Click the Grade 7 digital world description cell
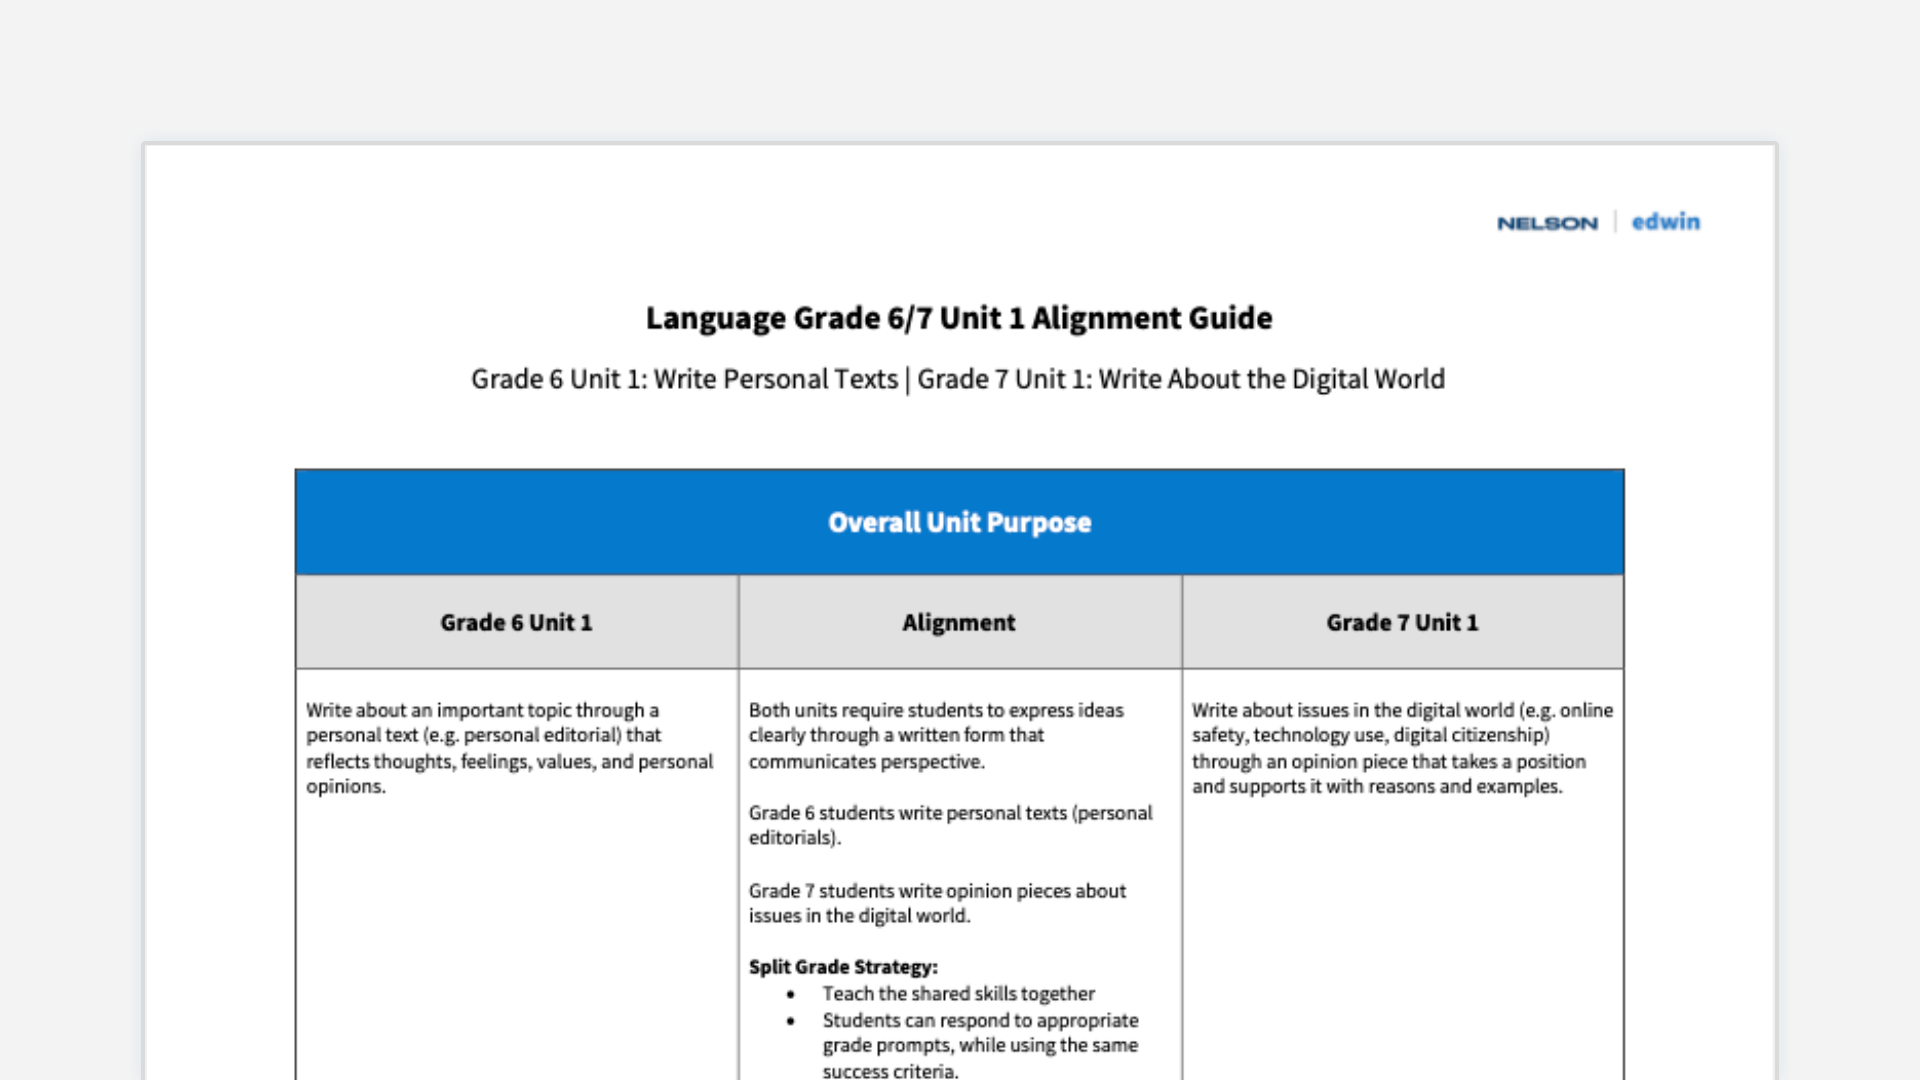The width and height of the screenshot is (1920, 1080). coord(1401,748)
